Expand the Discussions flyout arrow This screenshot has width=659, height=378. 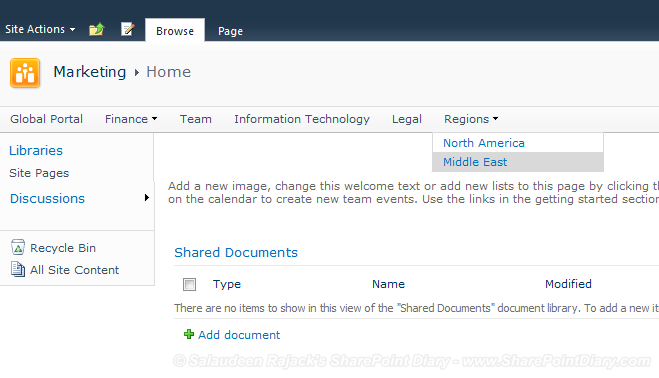point(146,198)
